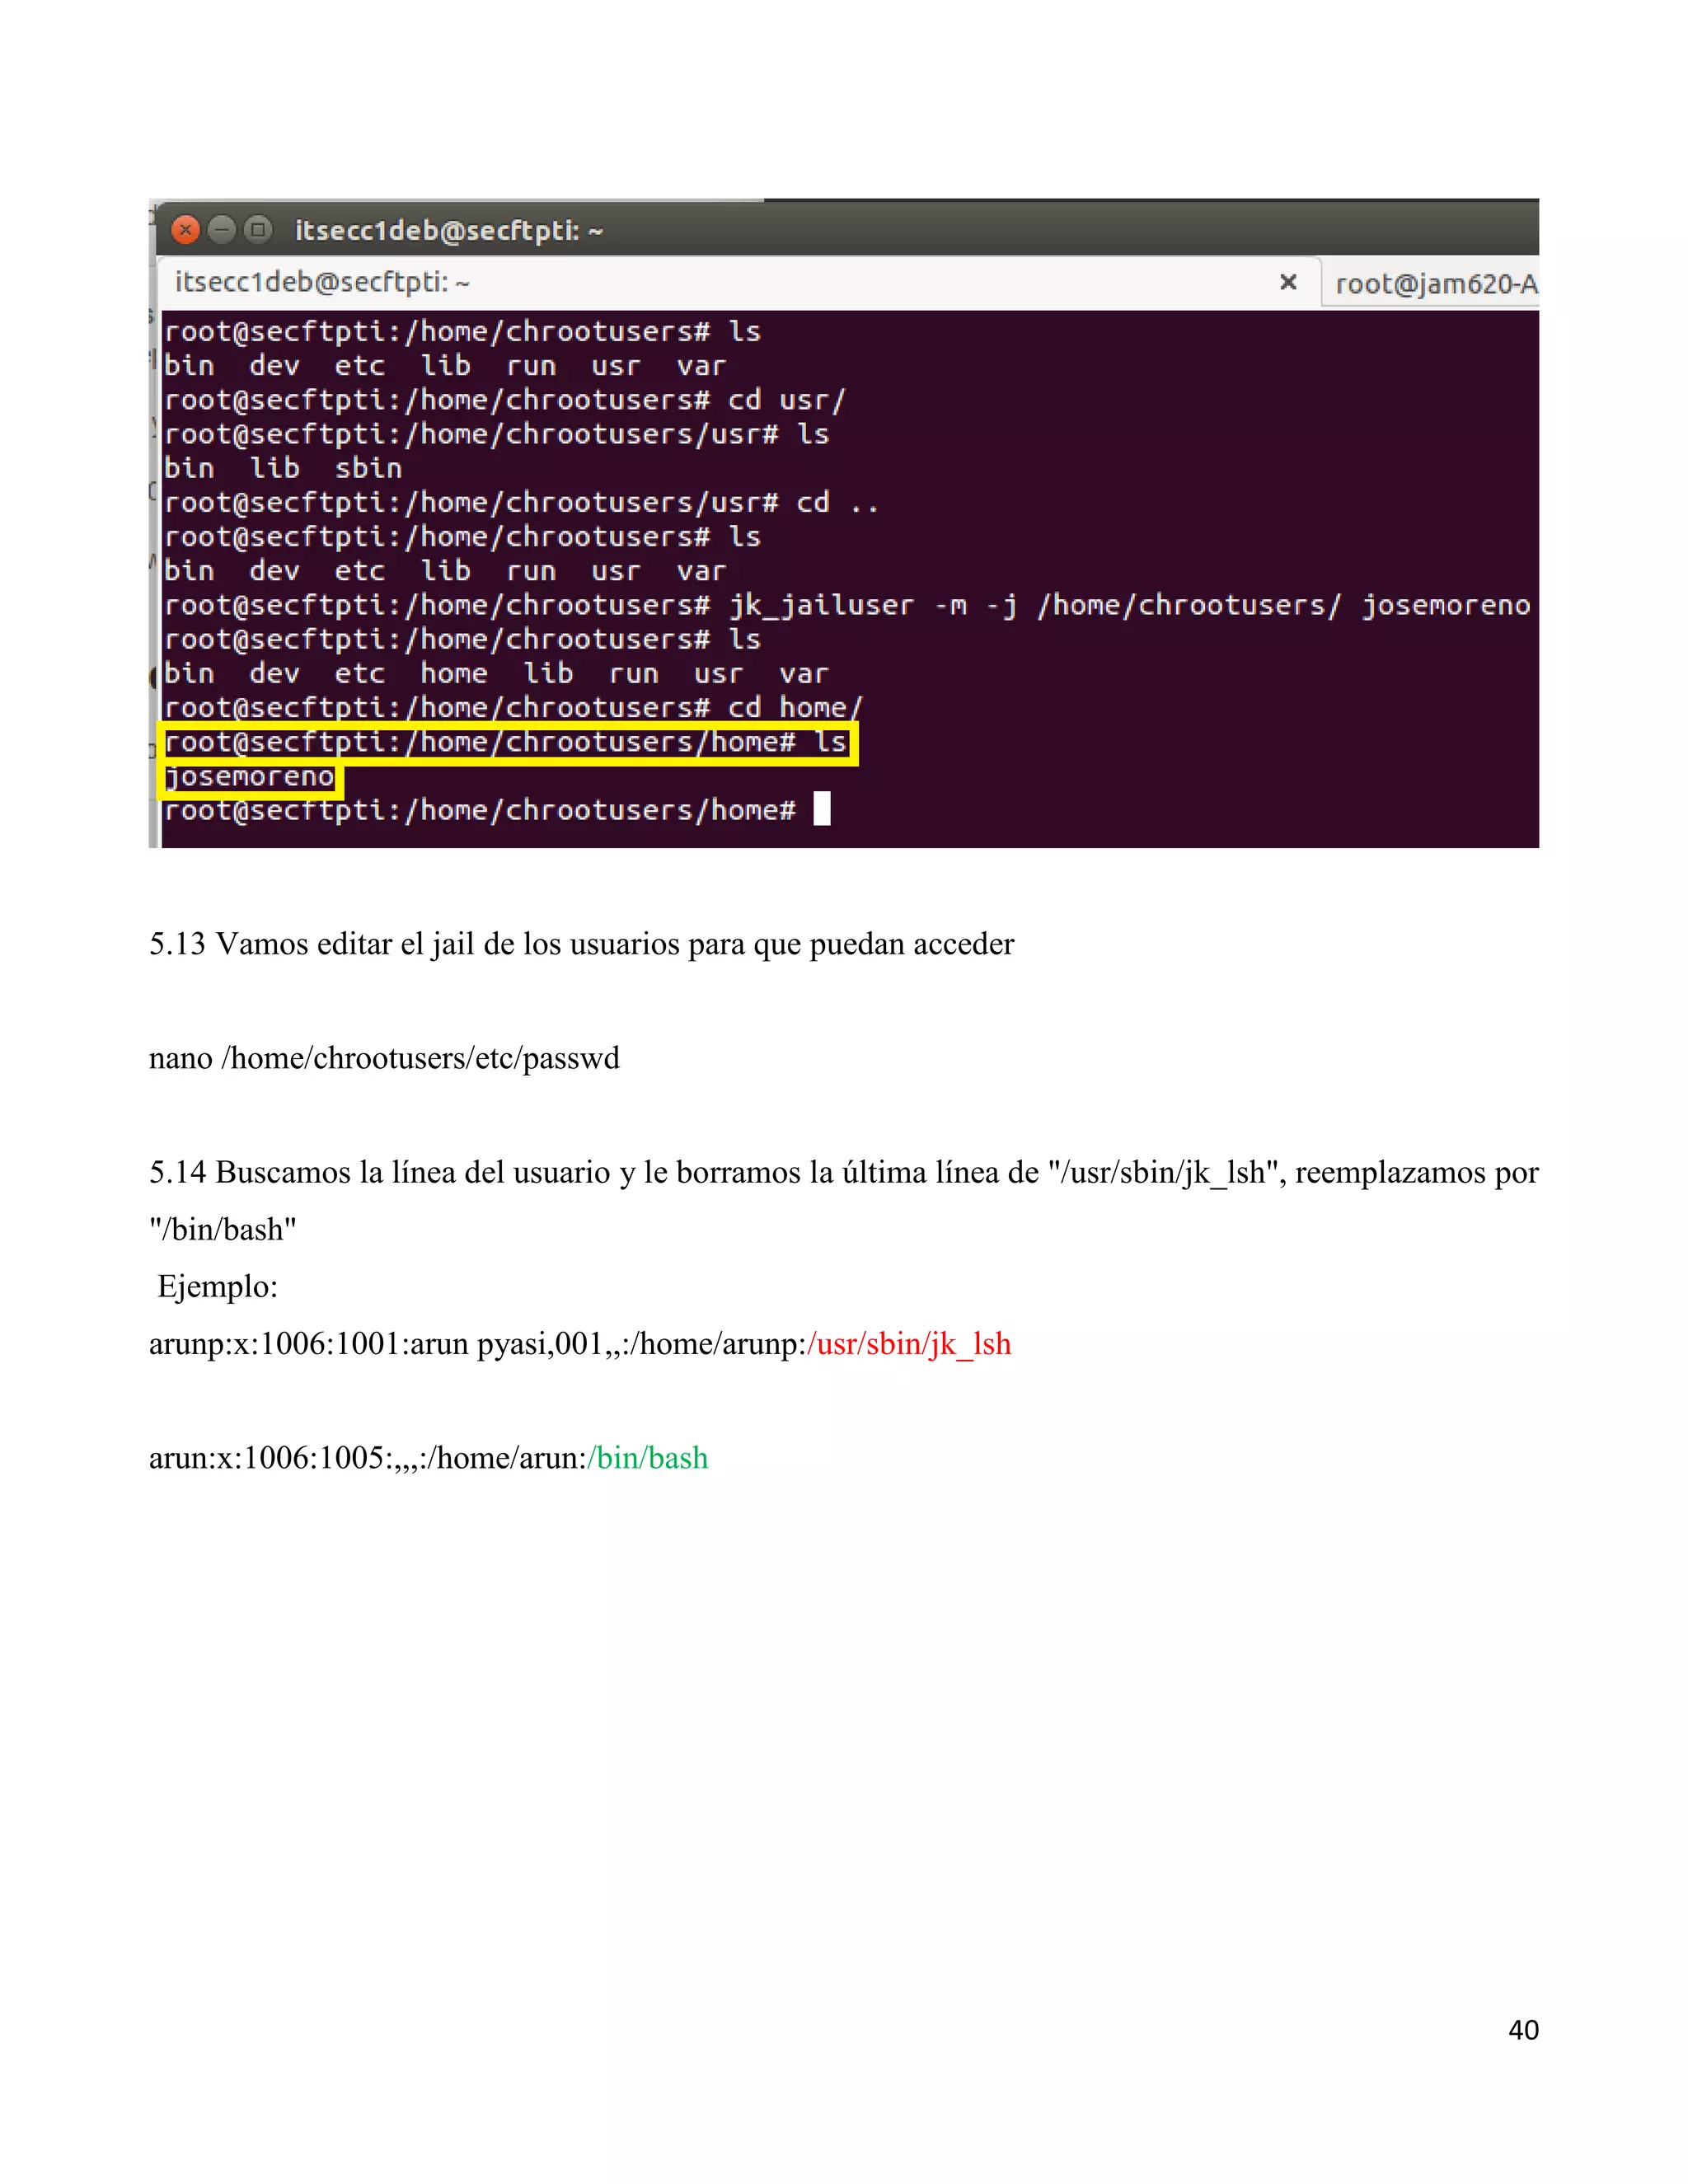Click the page number 40
The width and height of the screenshot is (1688, 2184).
click(x=1523, y=2030)
